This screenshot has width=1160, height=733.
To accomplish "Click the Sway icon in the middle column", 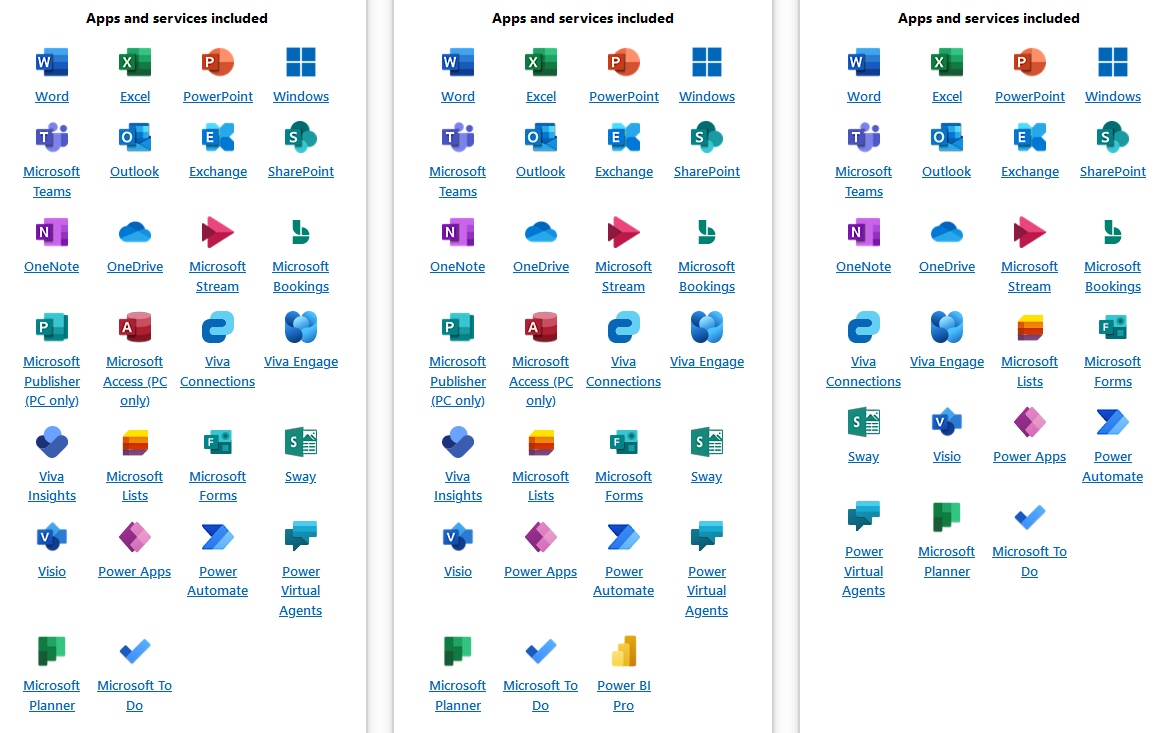I will point(707,442).
